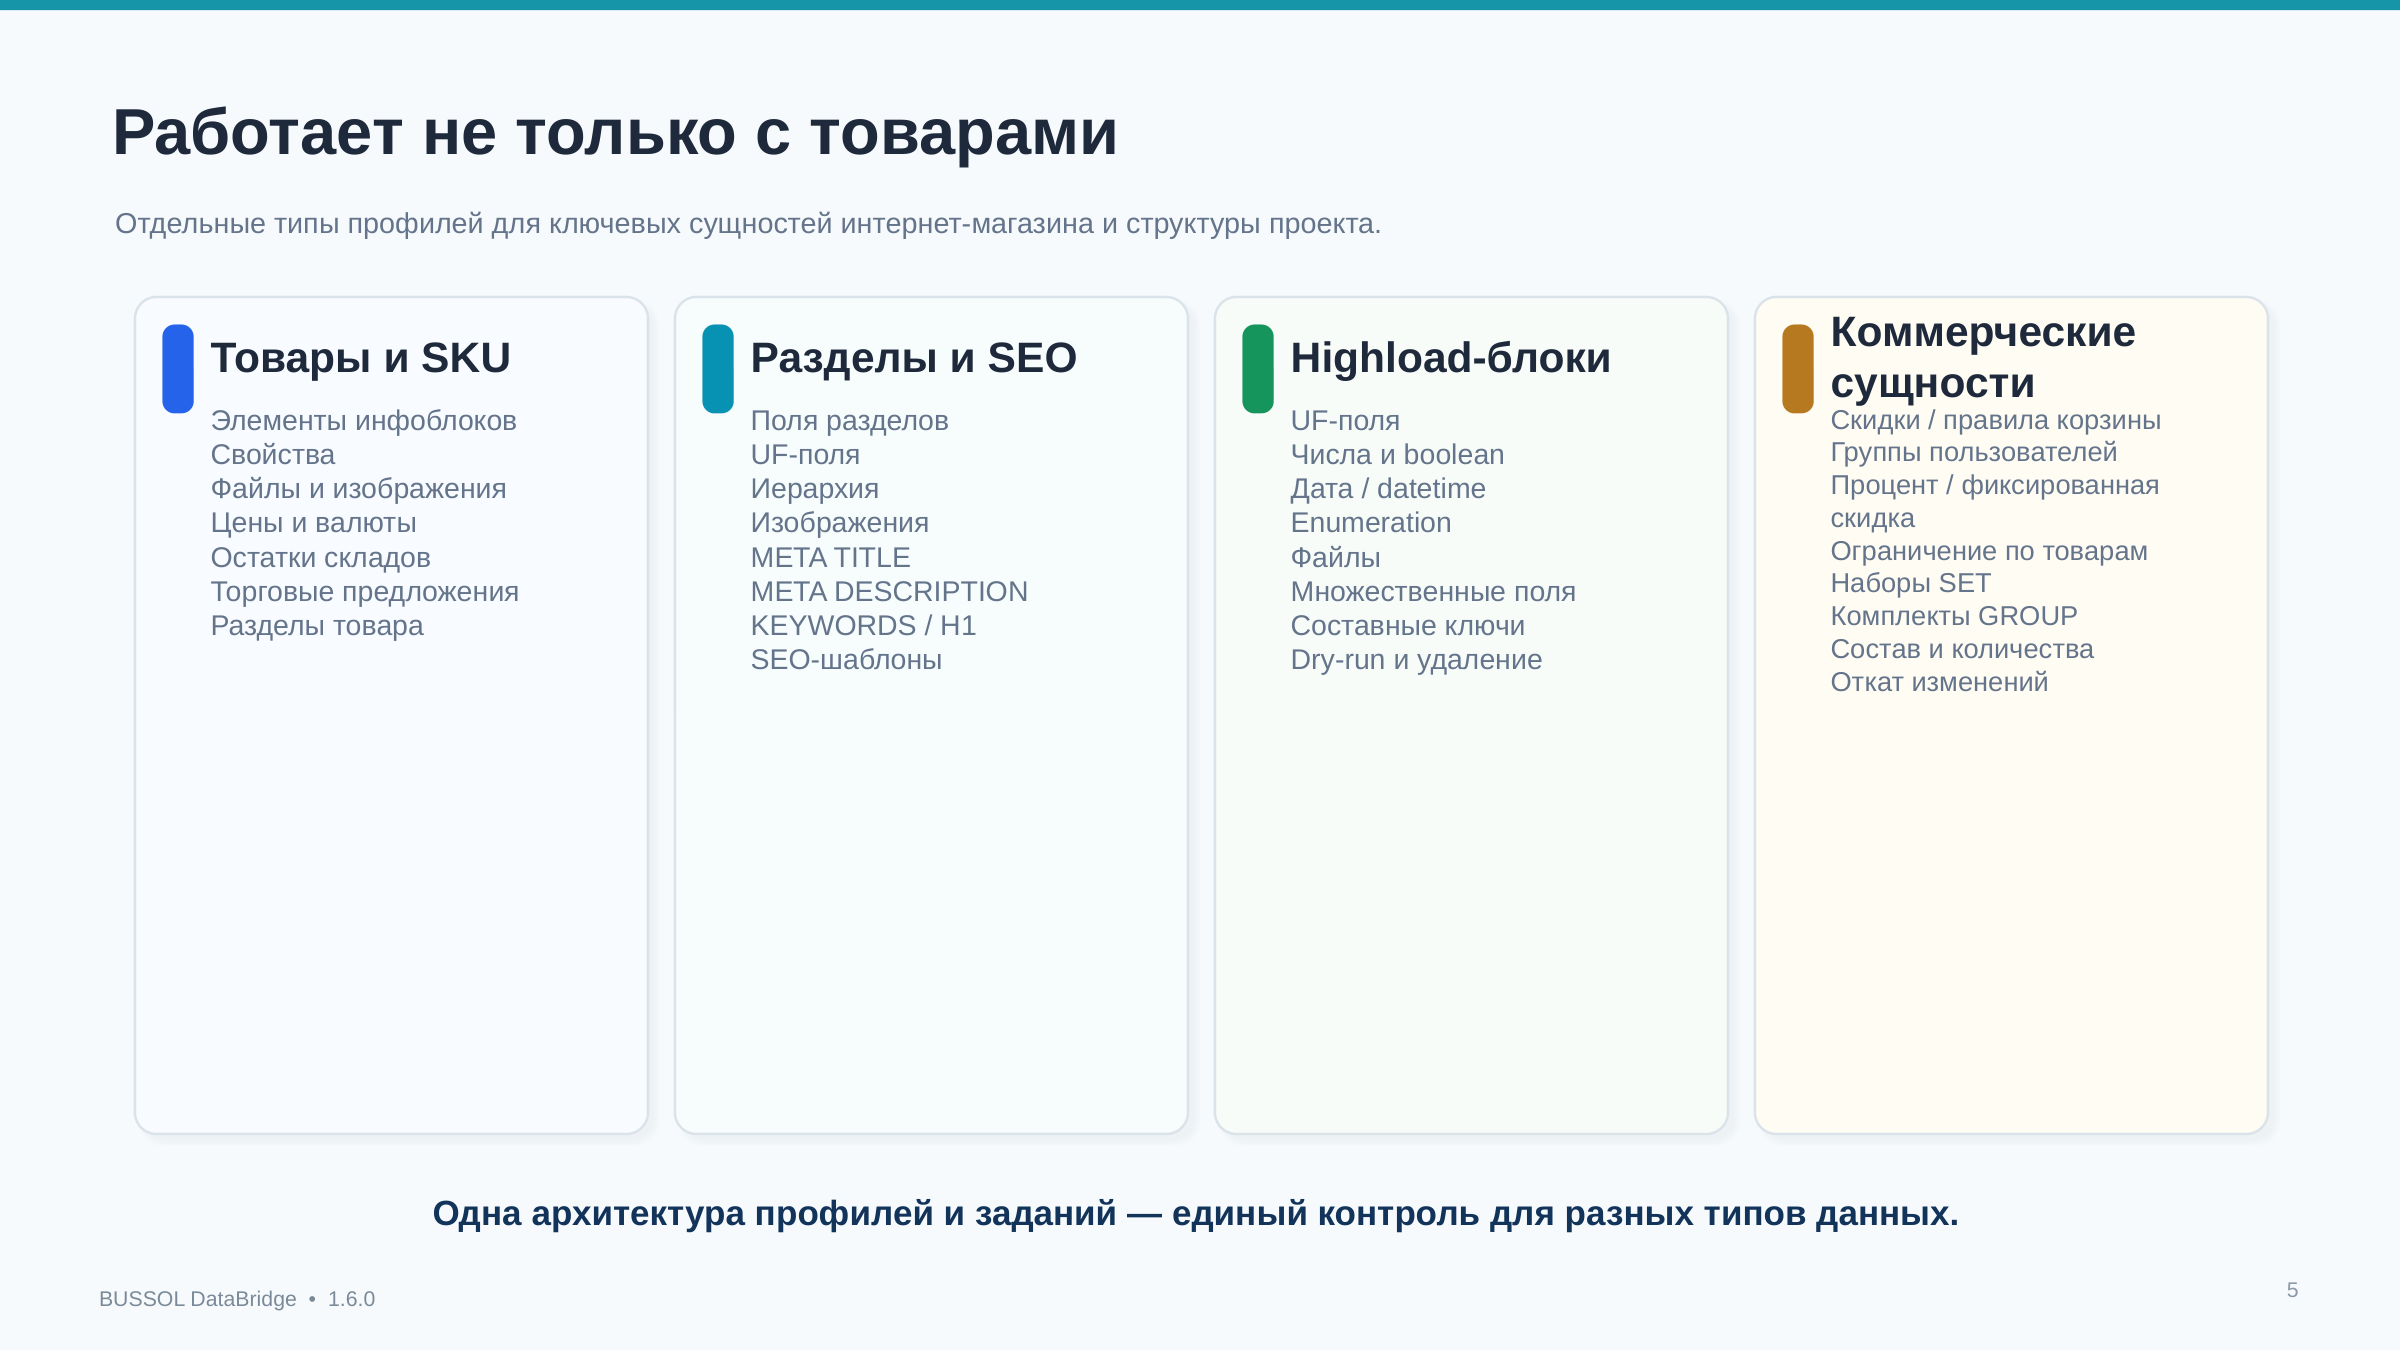Click the Цены и валюты line
The image size is (2401, 1350).
313,523
